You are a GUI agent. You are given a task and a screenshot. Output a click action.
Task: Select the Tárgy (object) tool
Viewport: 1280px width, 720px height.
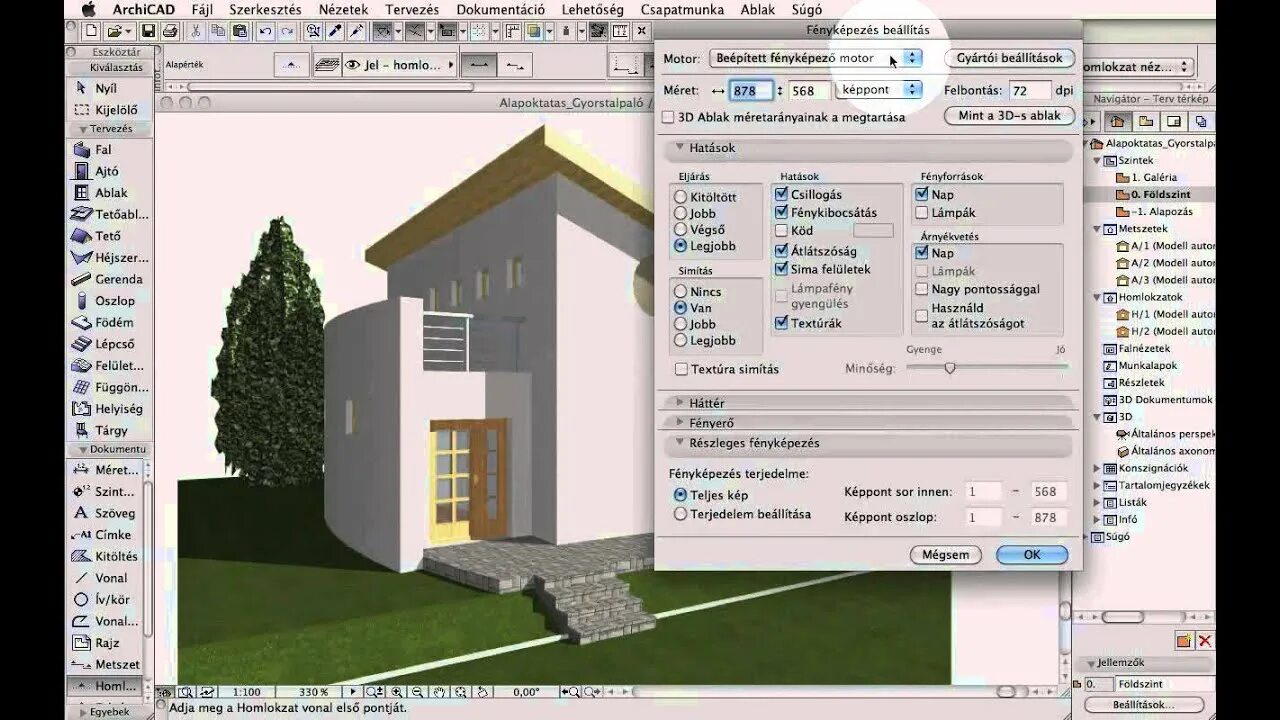107,430
